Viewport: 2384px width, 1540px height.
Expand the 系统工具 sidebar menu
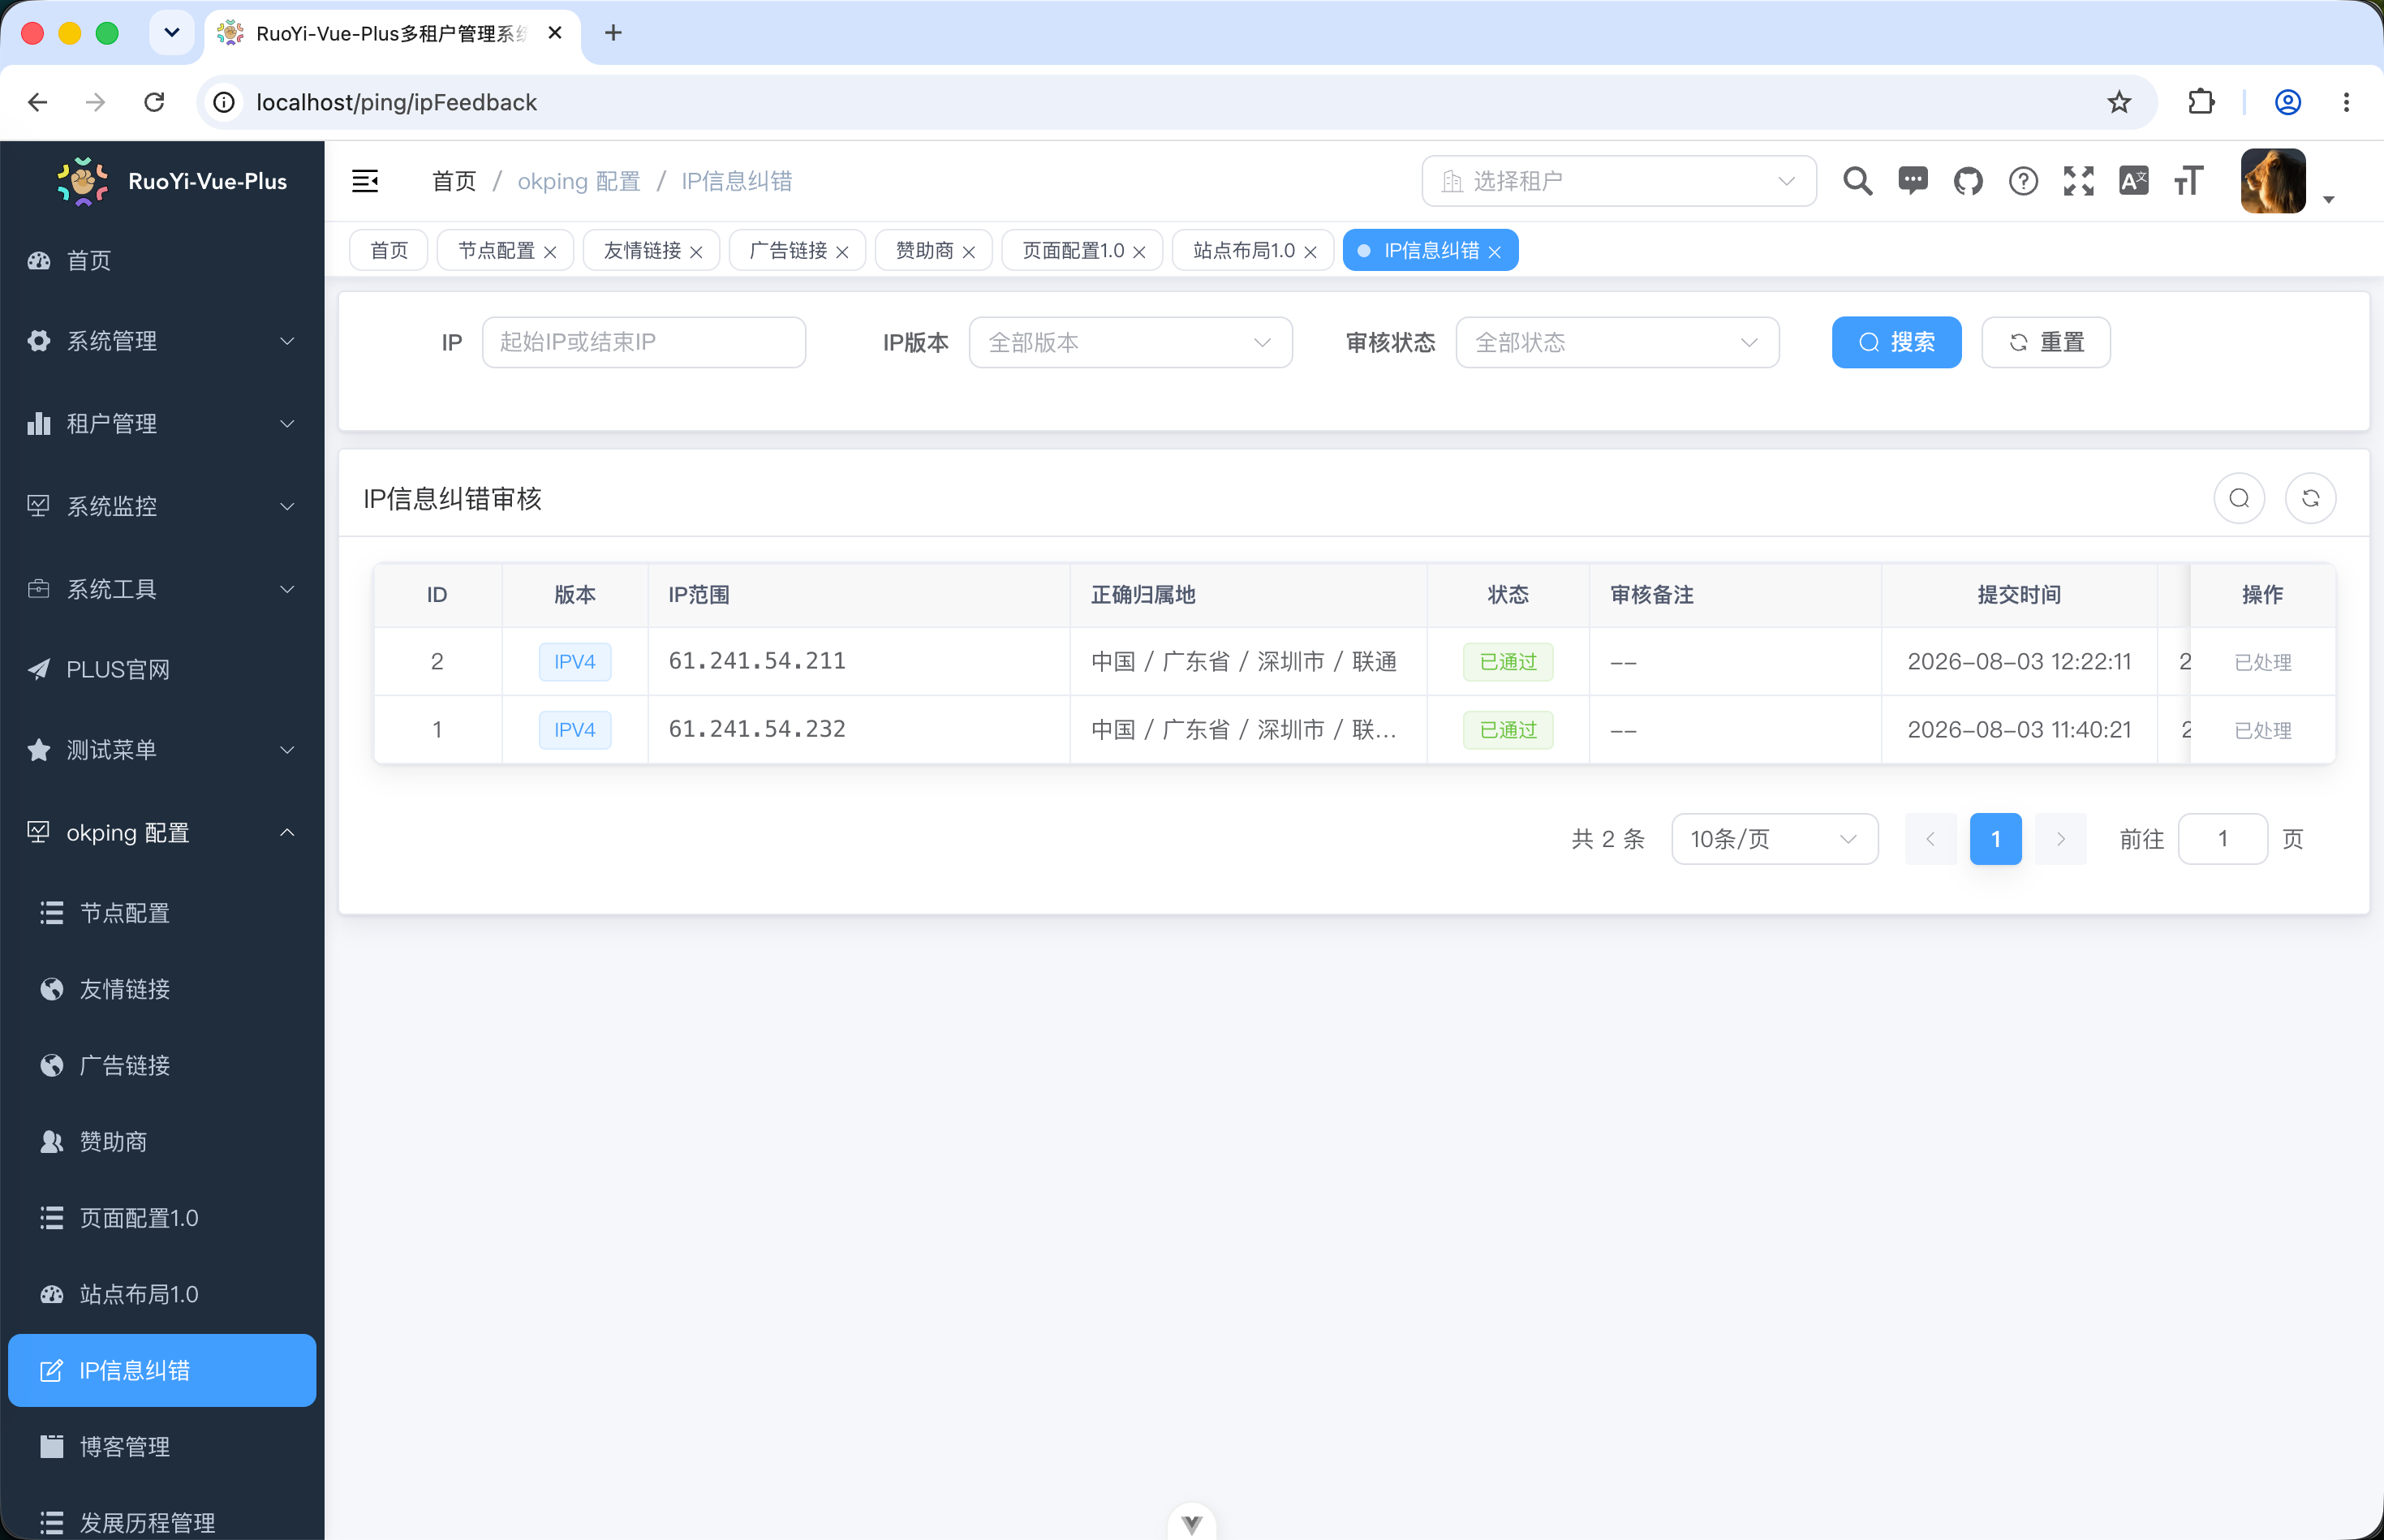pyautogui.click(x=162, y=589)
